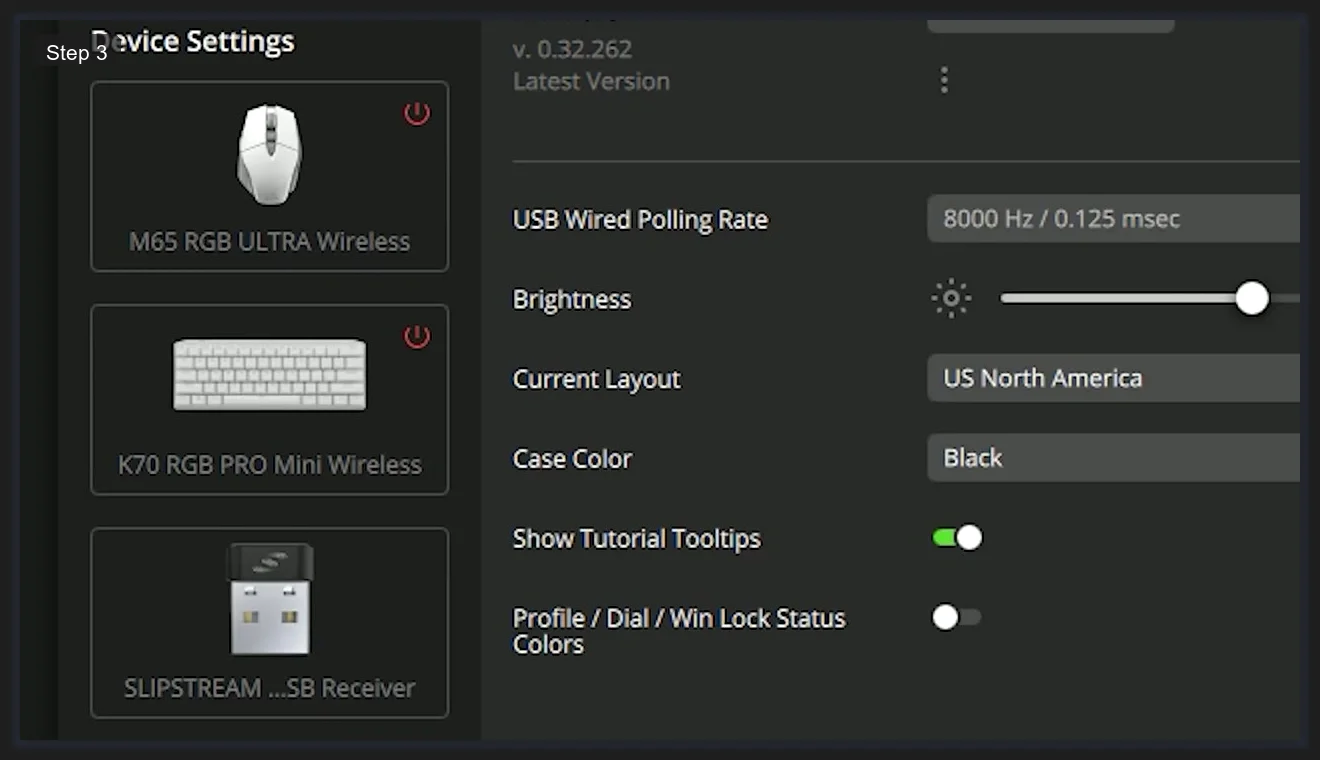1320x760 pixels.
Task: Select the M65 RGB ULTRA Wireless mouse icon
Action: coord(269,152)
